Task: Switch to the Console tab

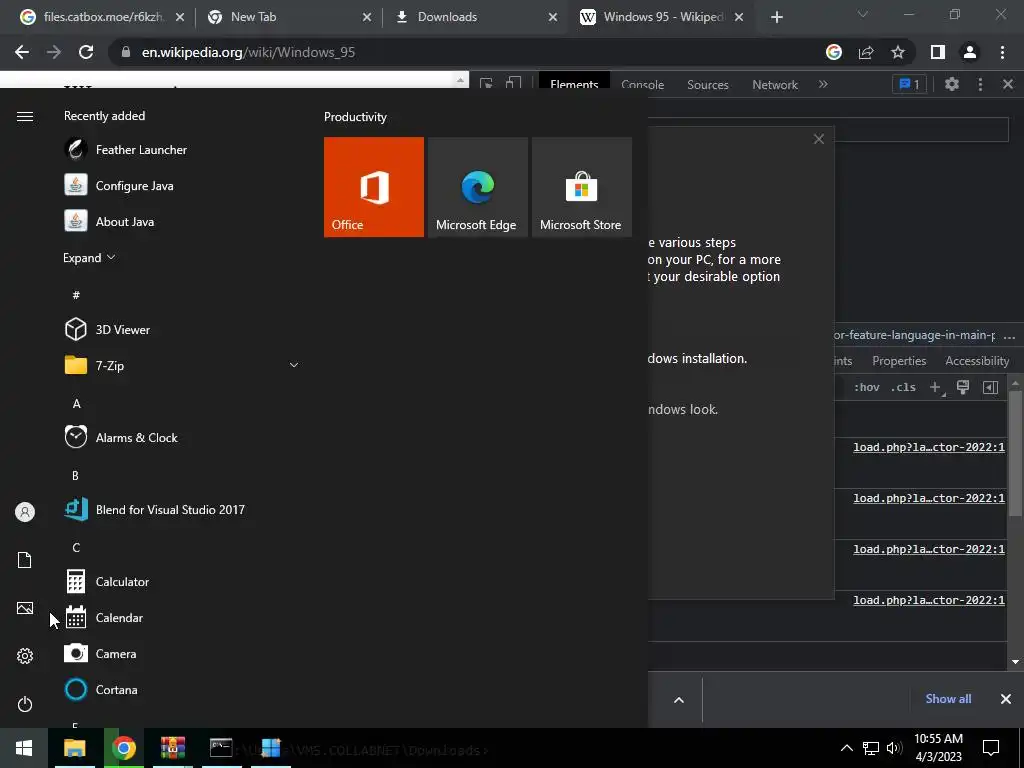Action: click(643, 84)
